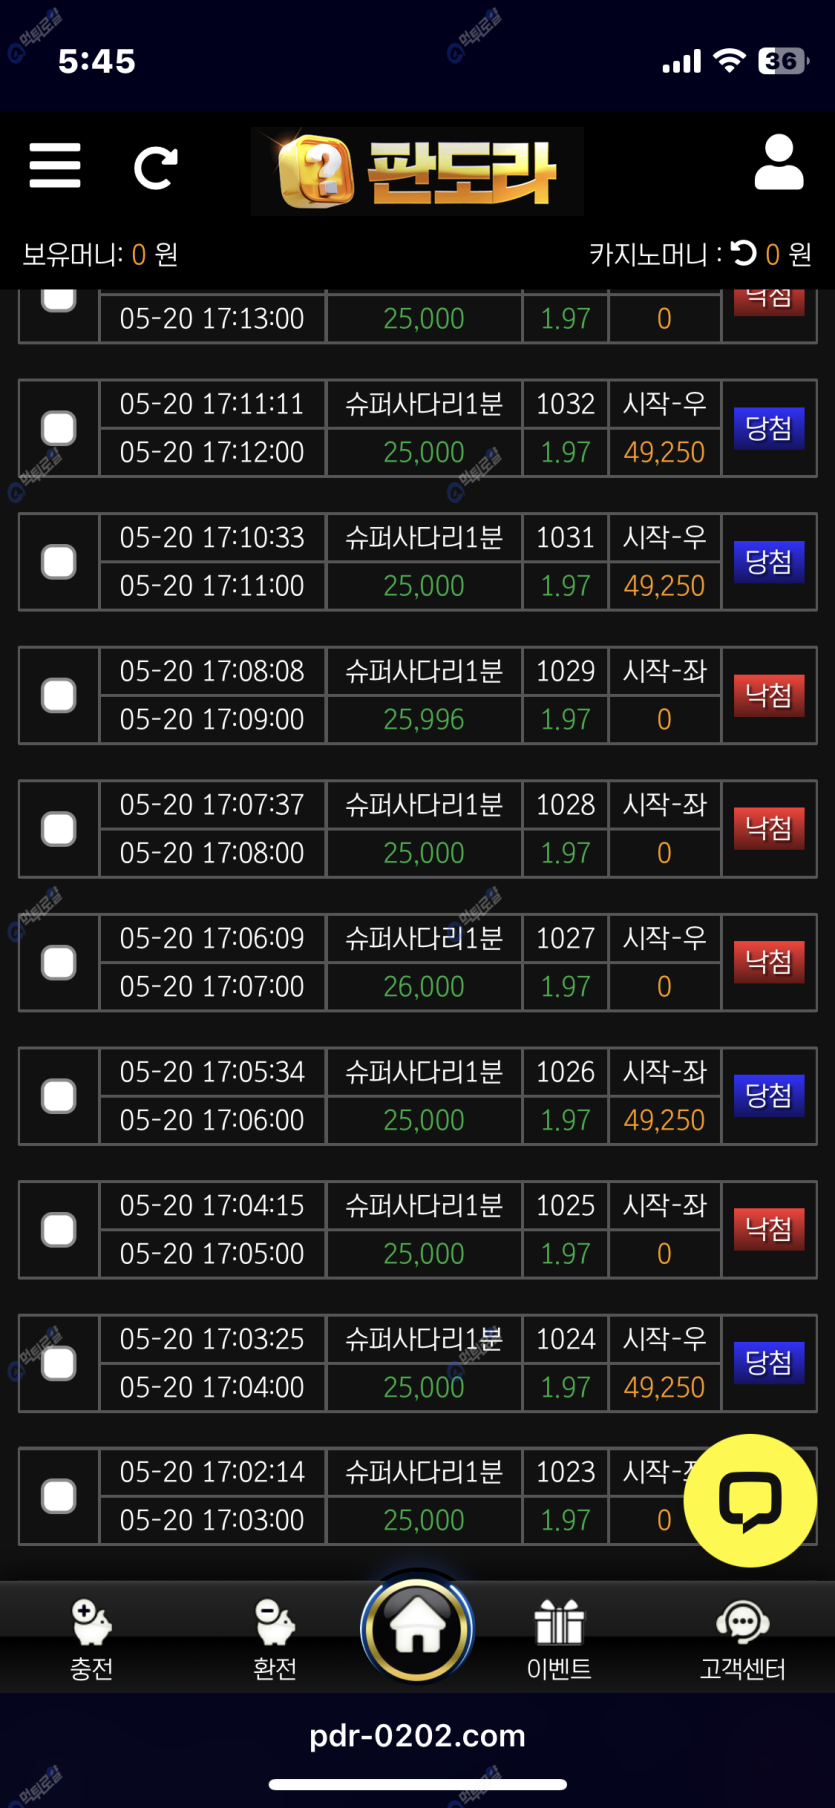
Task: Tap the 보유머니 balance text
Action: click(100, 255)
